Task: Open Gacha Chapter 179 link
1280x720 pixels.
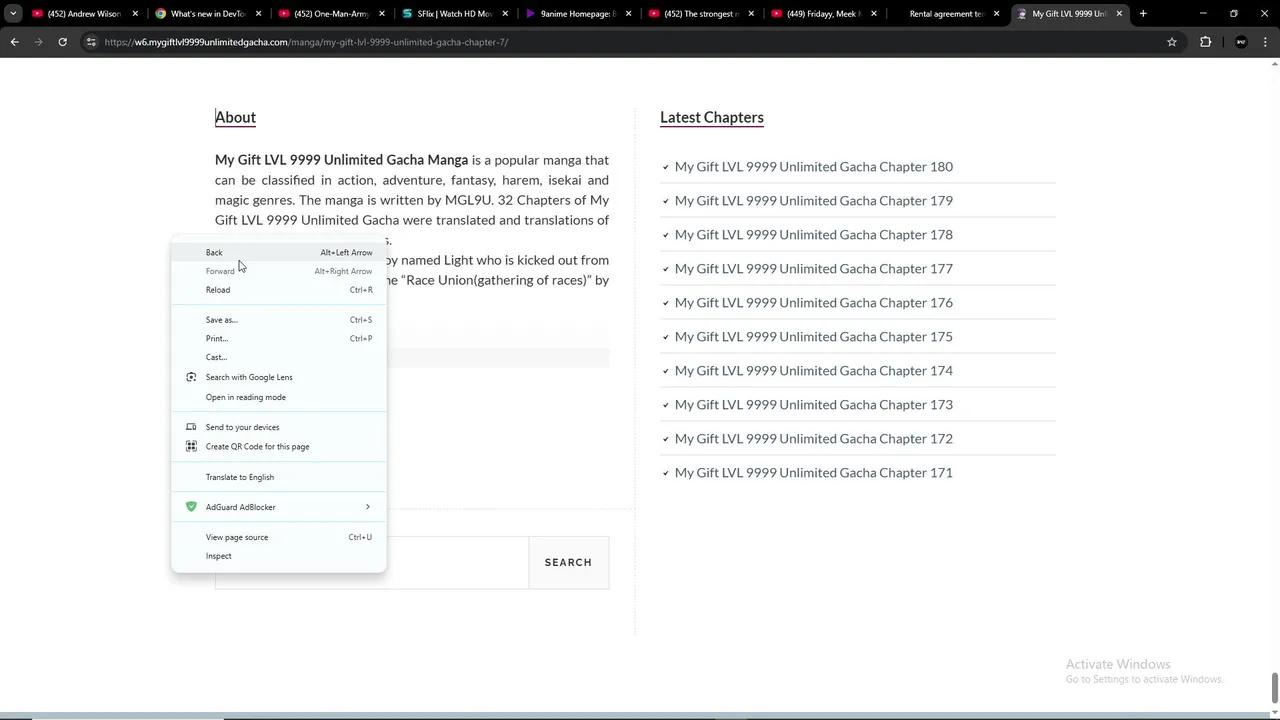Action: tap(814, 201)
